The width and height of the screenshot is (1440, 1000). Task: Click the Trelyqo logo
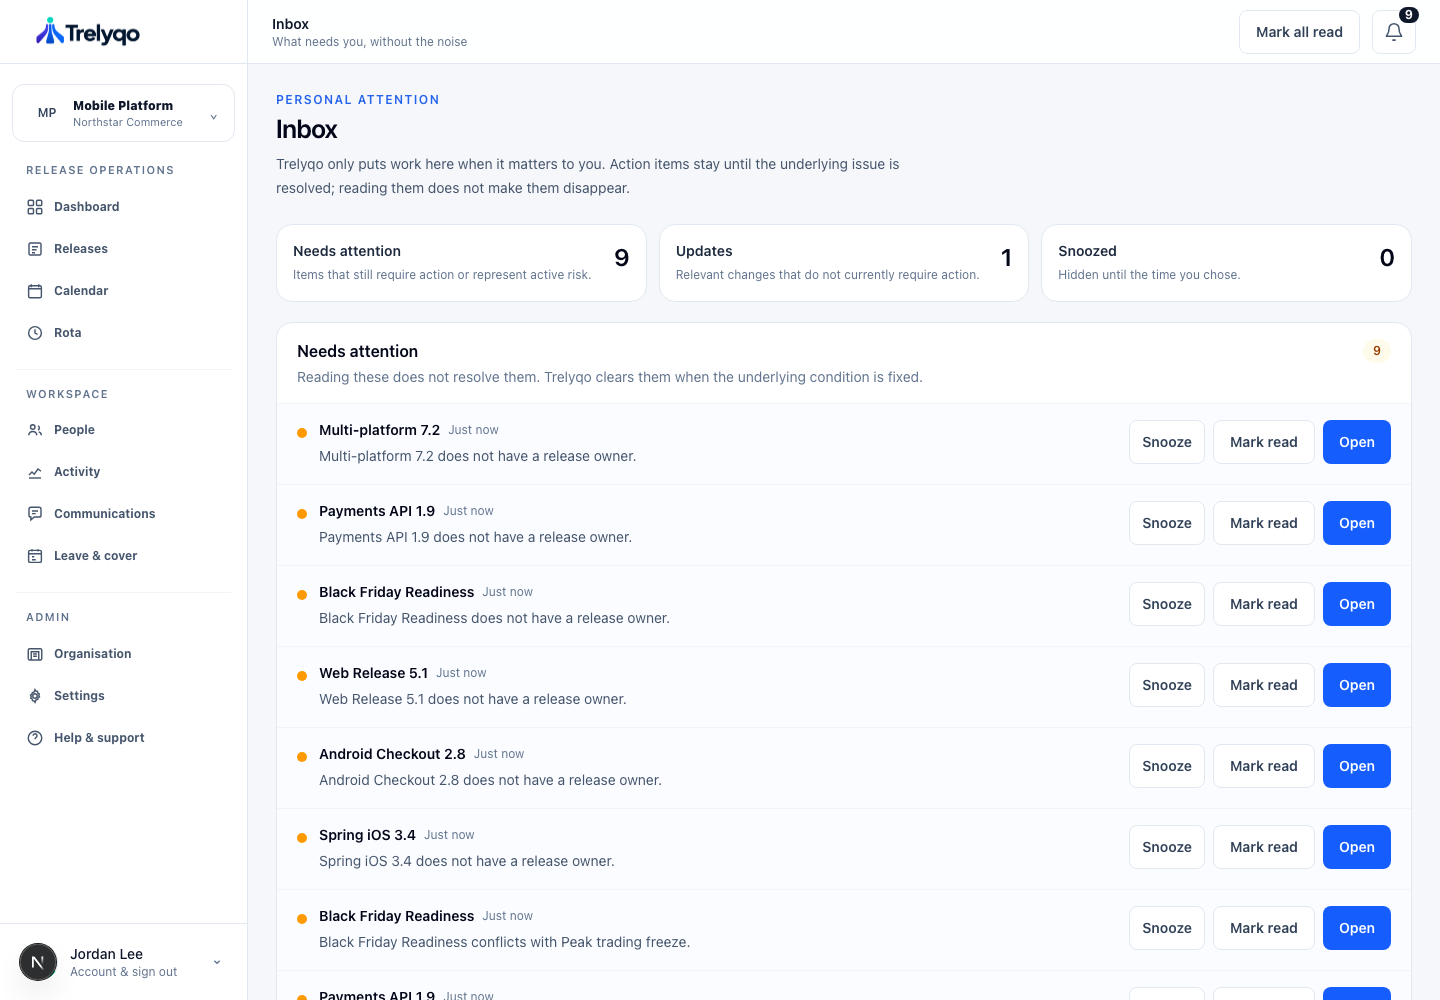click(88, 32)
